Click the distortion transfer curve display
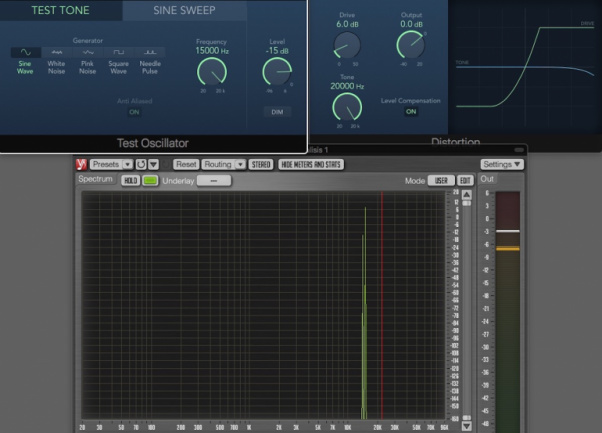The image size is (602, 433). tap(525, 67)
